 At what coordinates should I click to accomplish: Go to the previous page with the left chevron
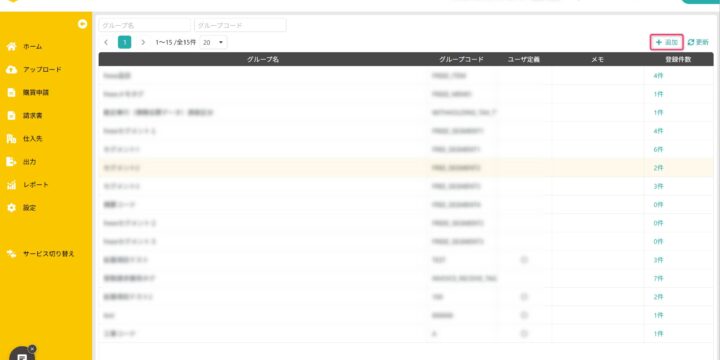point(106,42)
